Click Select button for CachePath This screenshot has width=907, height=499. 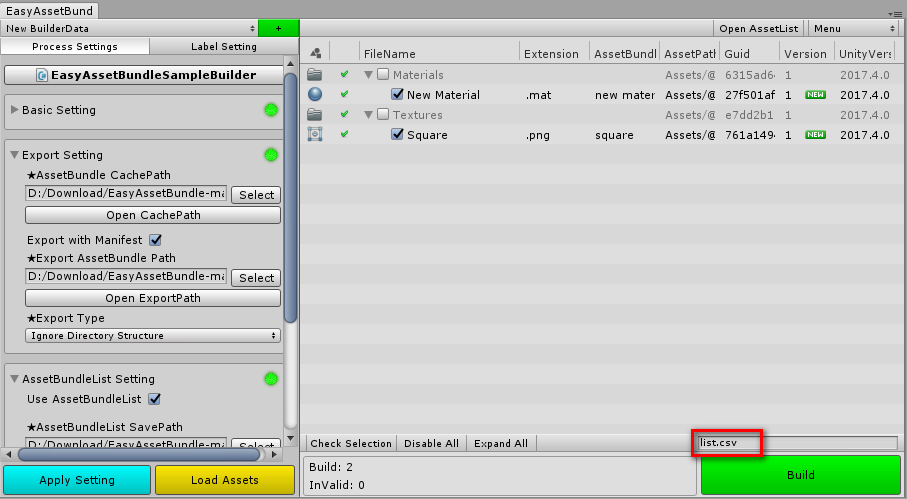[x=256, y=195]
